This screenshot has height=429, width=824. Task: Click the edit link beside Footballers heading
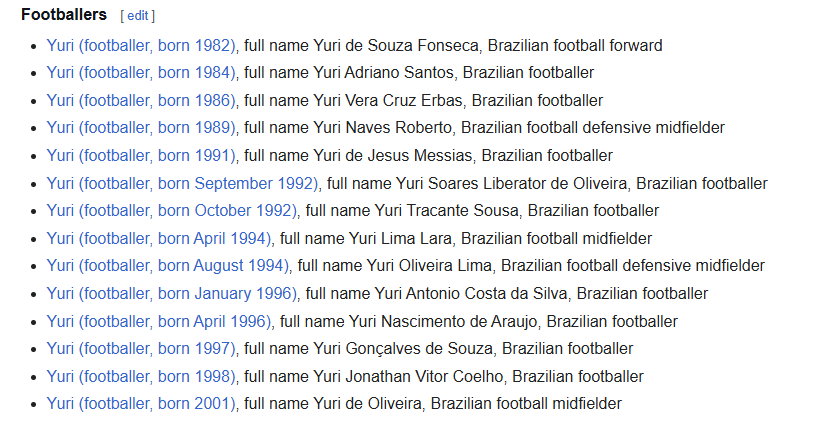coord(137,16)
